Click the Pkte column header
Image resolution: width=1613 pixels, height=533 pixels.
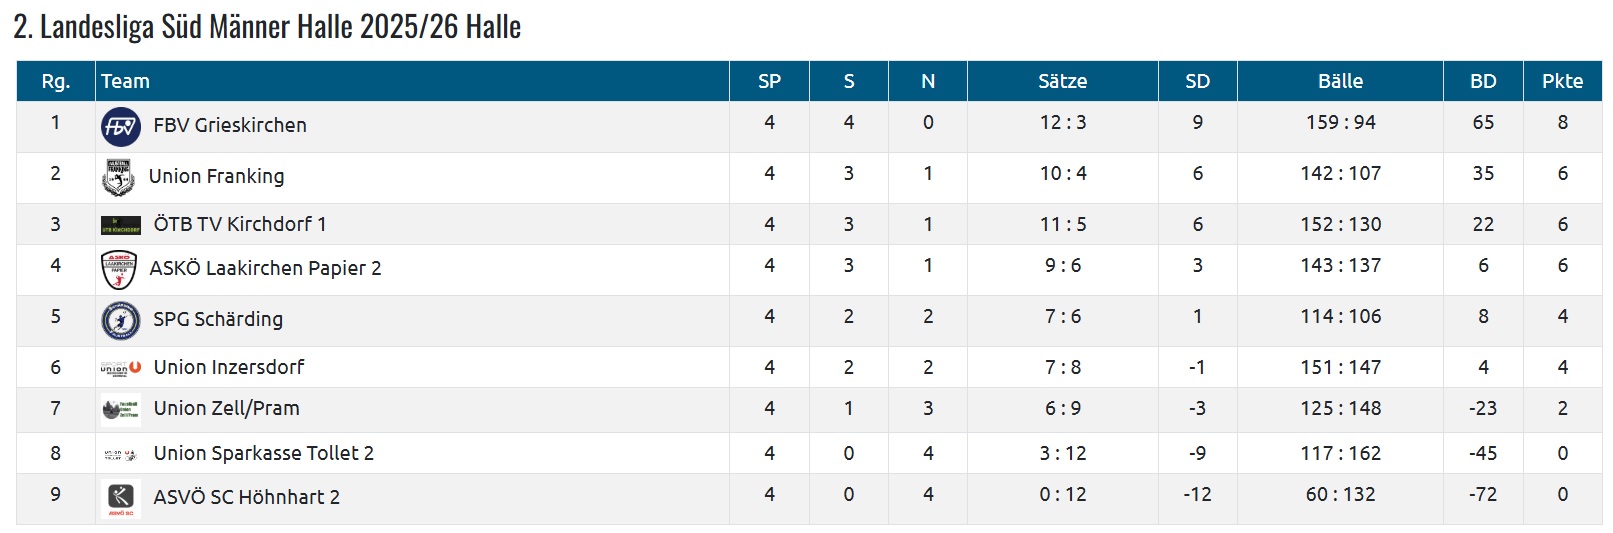point(1562,82)
